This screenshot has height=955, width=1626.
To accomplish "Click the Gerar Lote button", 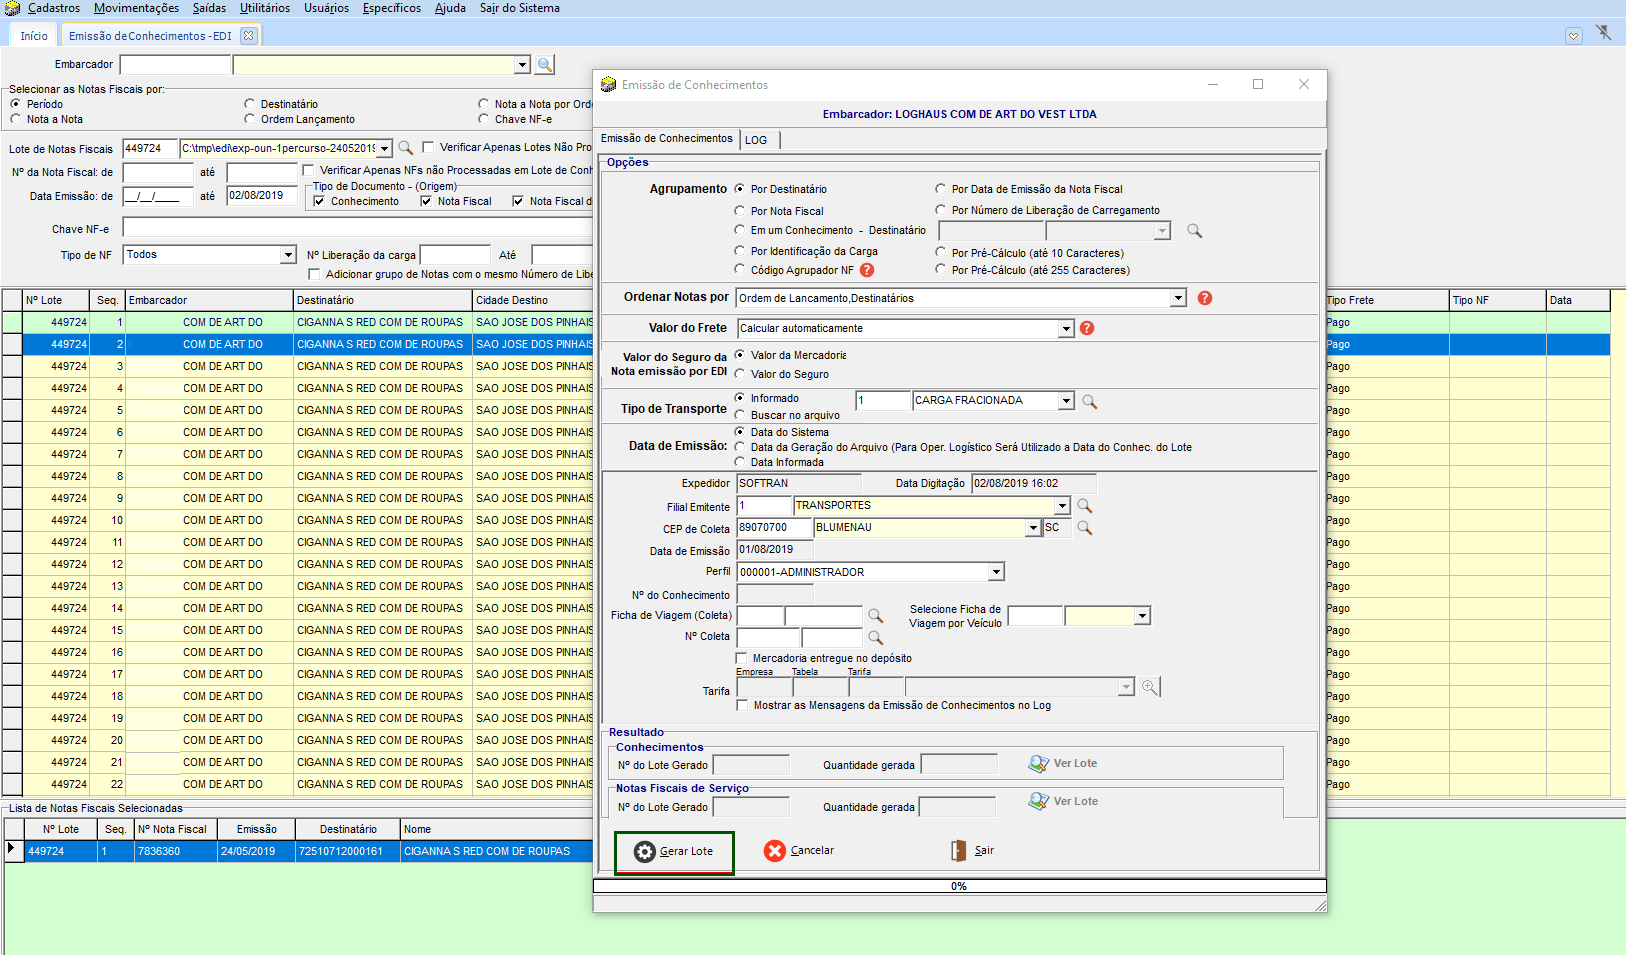I will coord(674,852).
